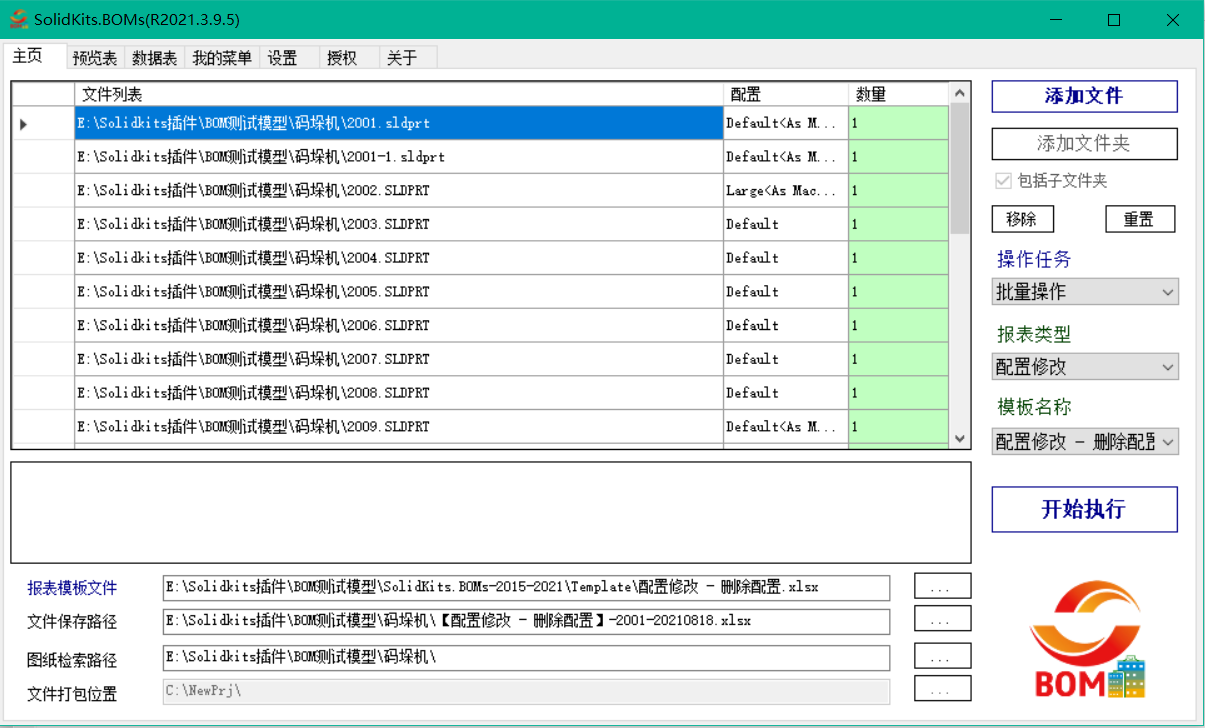Click the SolidKits logo in the title bar
Viewport: 1205px width, 728px height.
[17, 18]
